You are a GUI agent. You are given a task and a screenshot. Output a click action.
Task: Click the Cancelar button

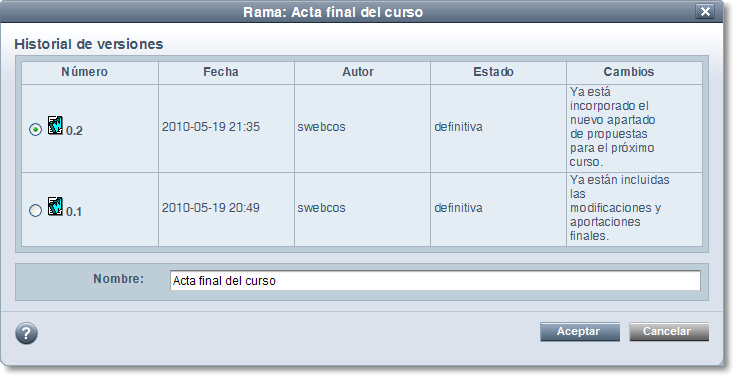pyautogui.click(x=669, y=332)
